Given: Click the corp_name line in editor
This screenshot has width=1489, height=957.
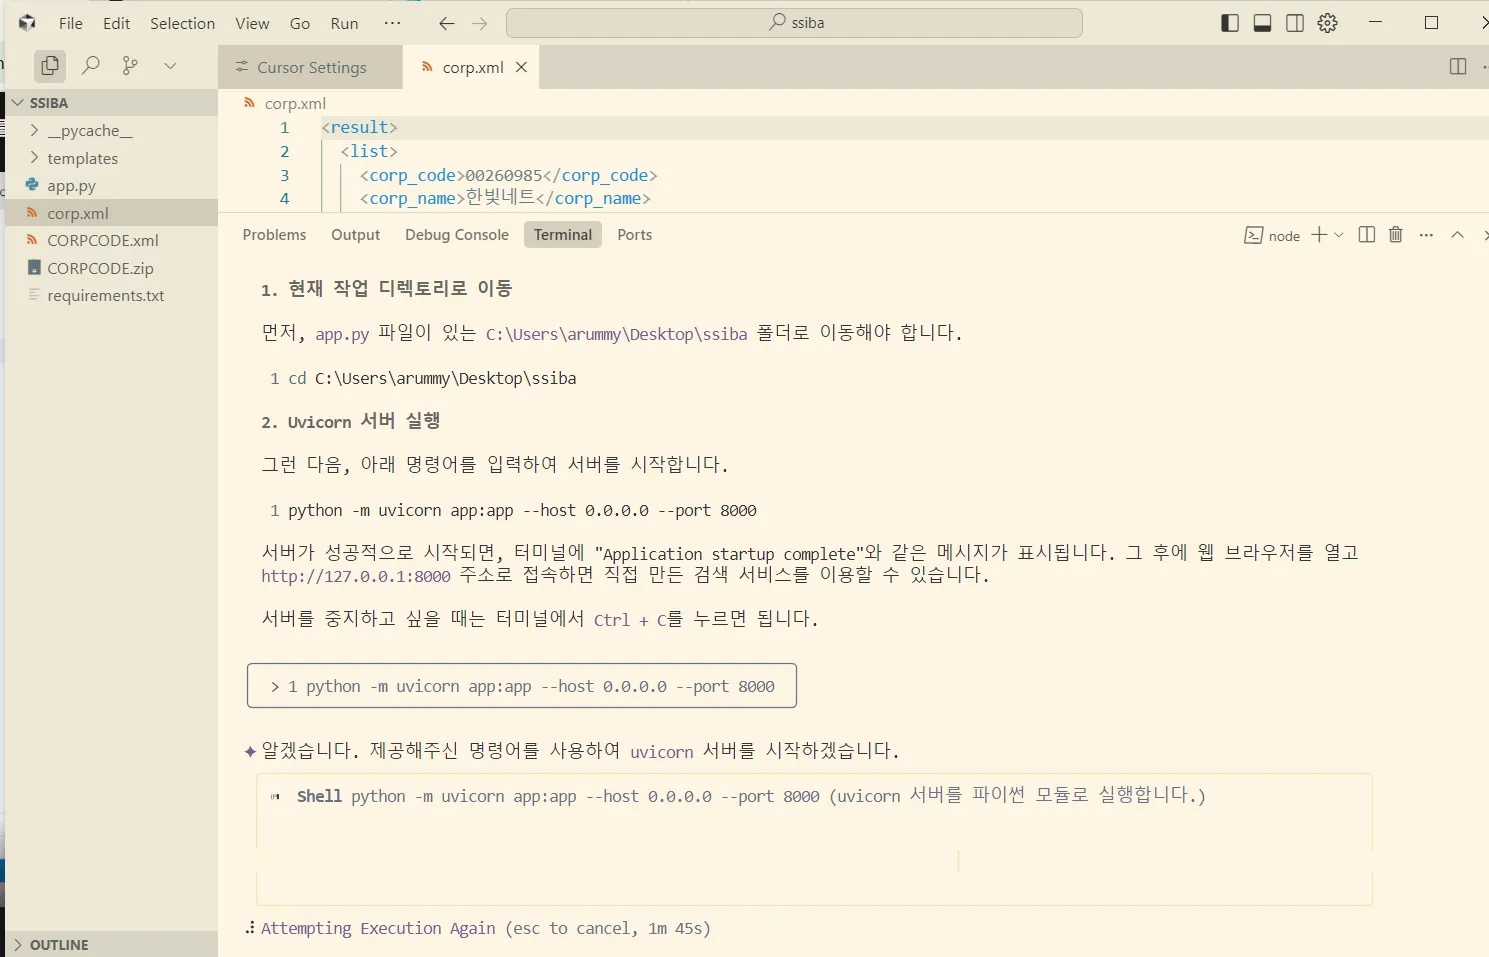Looking at the screenshot, I should [505, 198].
